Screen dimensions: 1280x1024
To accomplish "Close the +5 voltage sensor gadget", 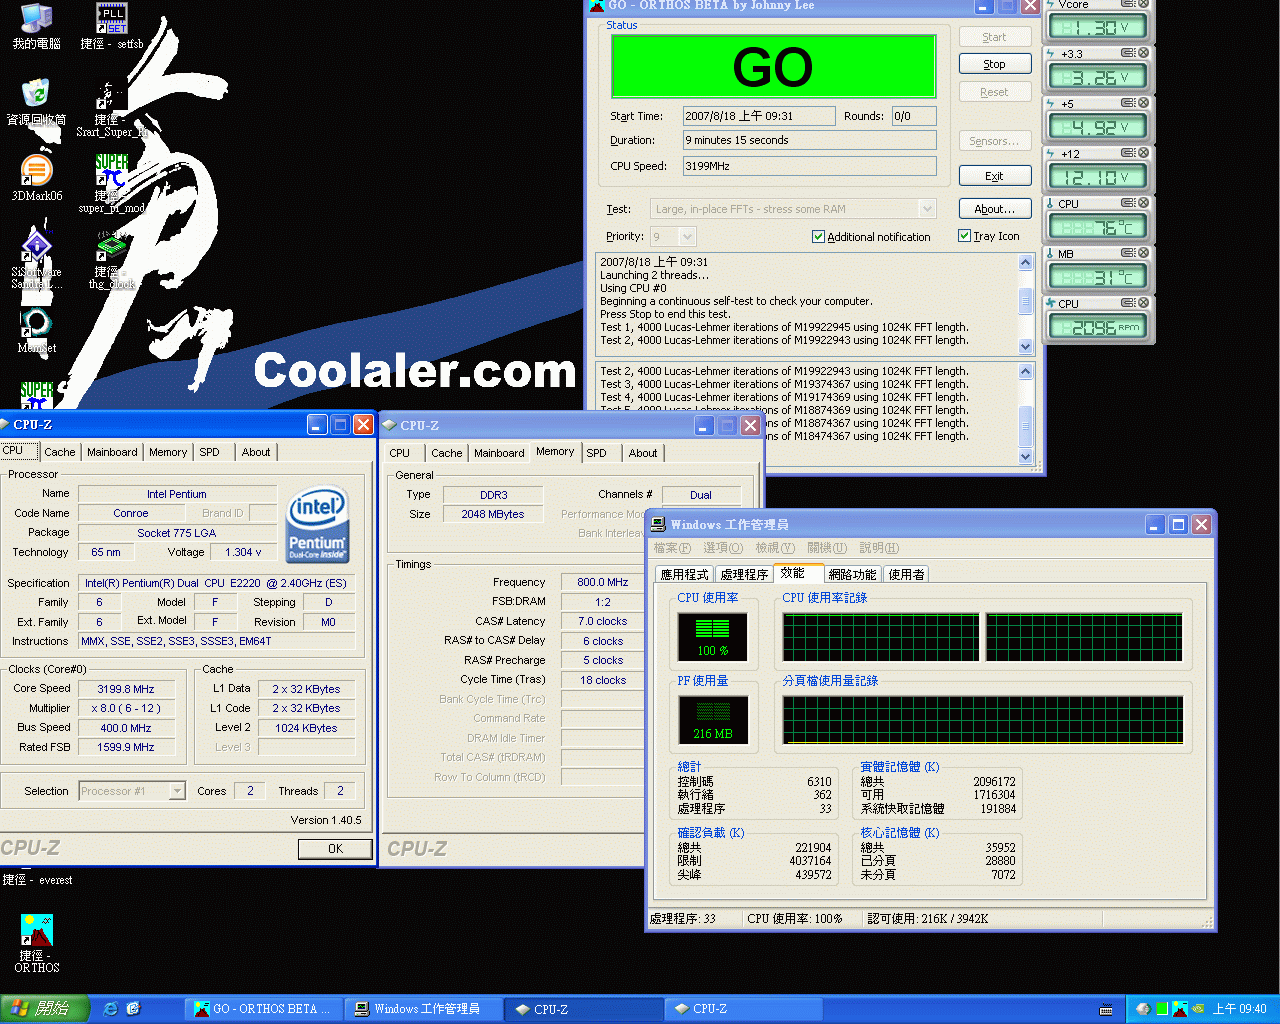I will coord(1143,103).
